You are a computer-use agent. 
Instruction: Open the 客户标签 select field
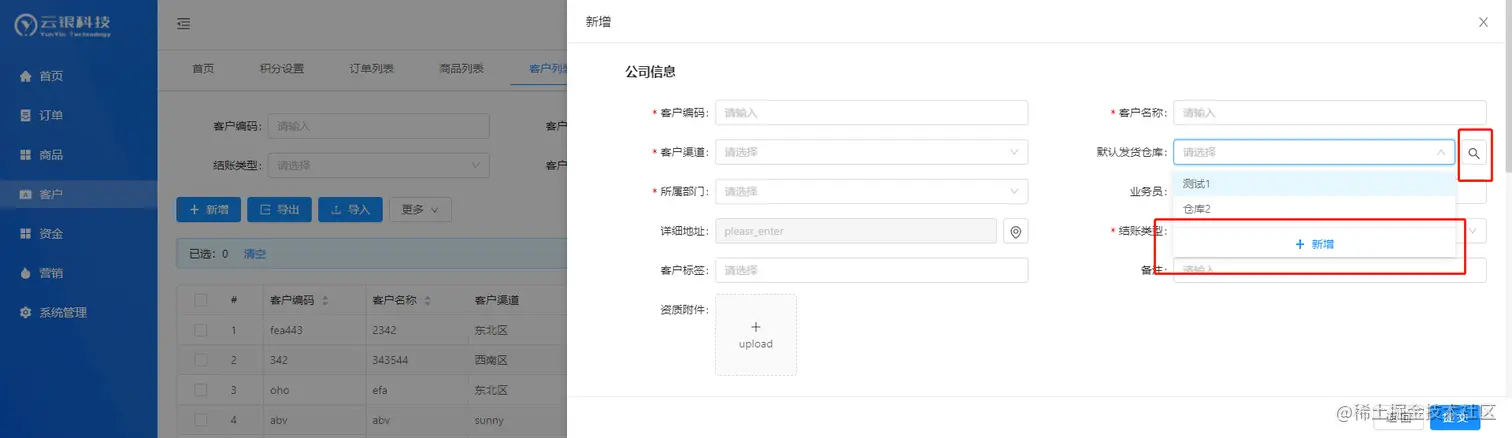tap(871, 270)
